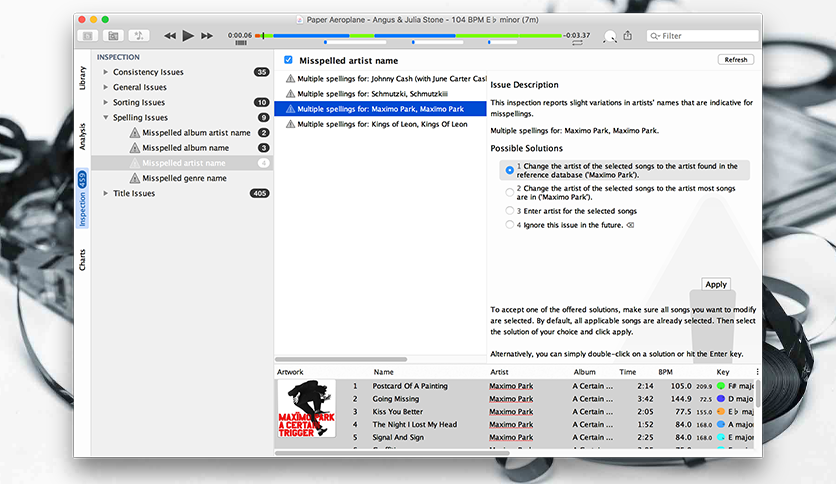
Task: Sort table by Name column header
Action: [x=383, y=372]
